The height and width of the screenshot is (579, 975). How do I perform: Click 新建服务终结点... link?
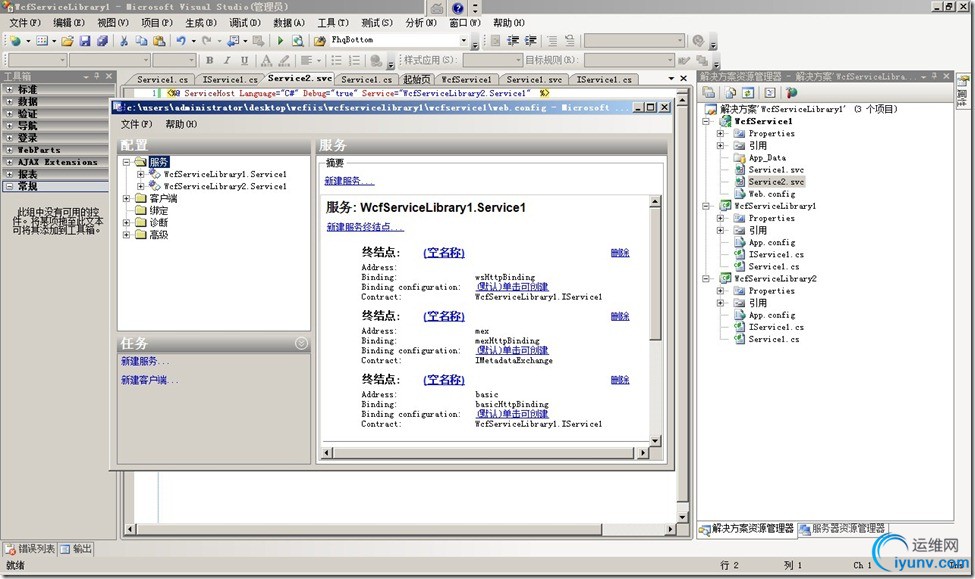(366, 226)
